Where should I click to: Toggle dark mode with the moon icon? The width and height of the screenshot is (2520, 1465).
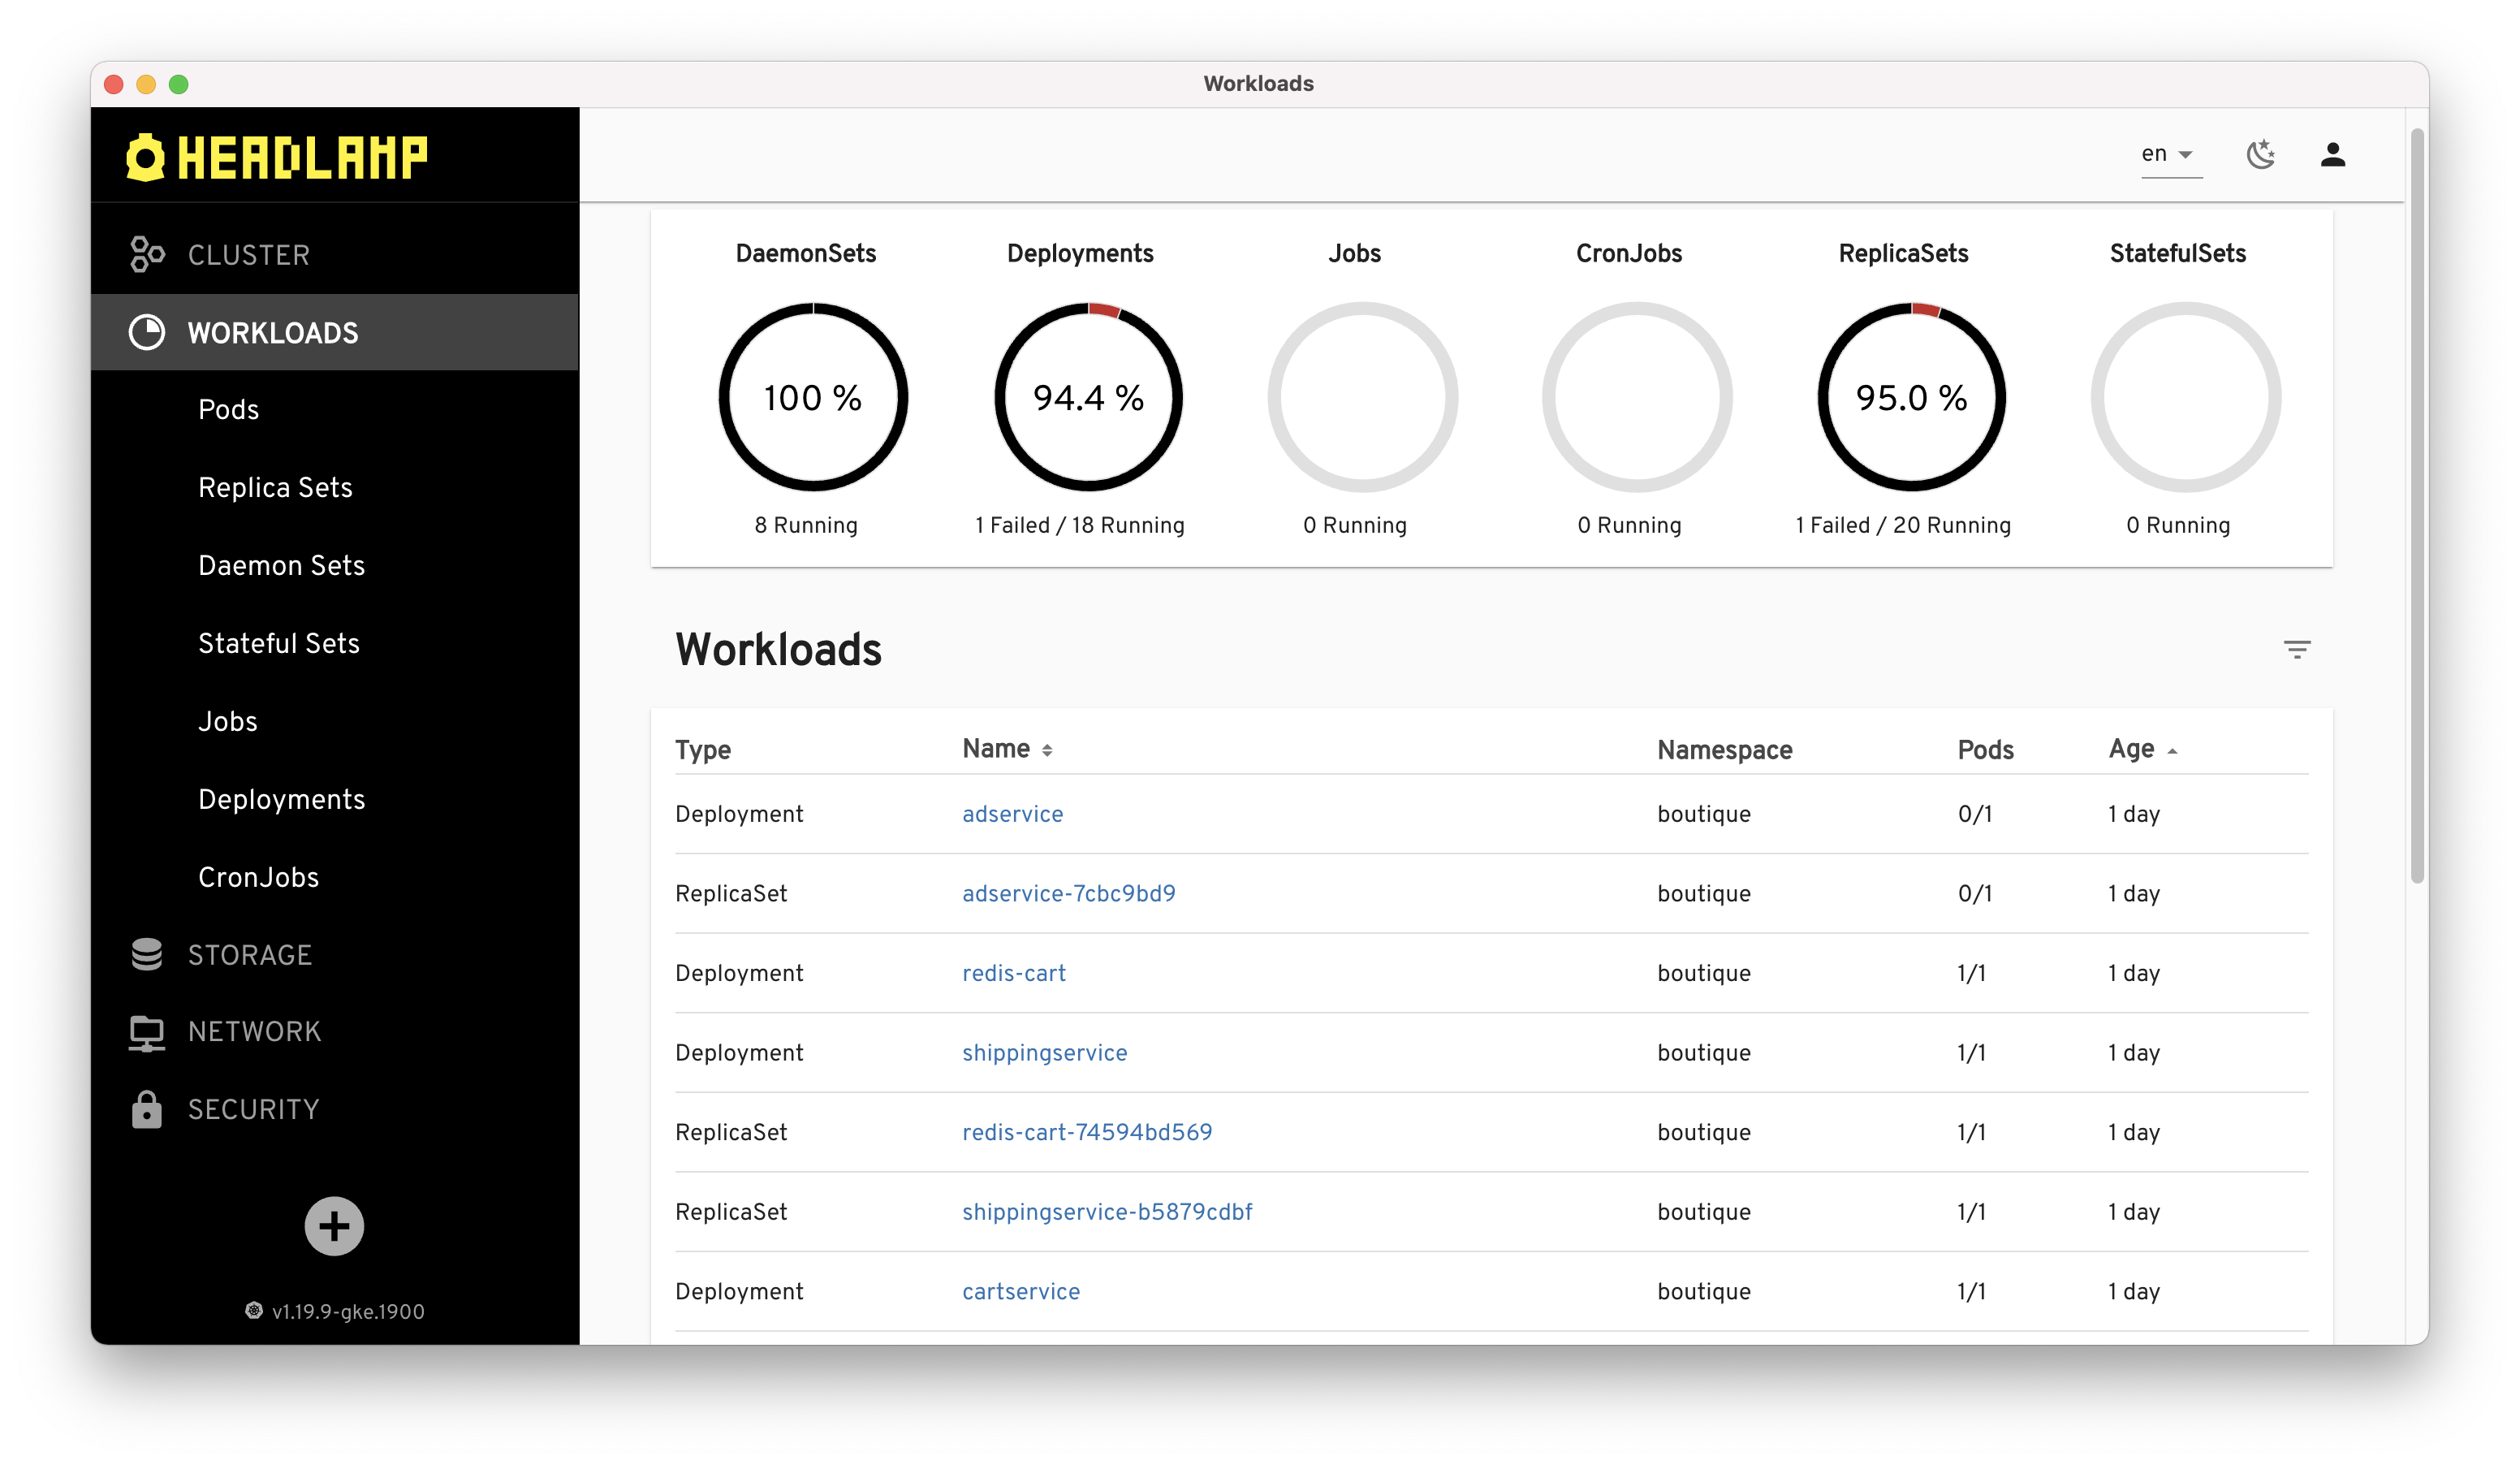pos(2262,154)
